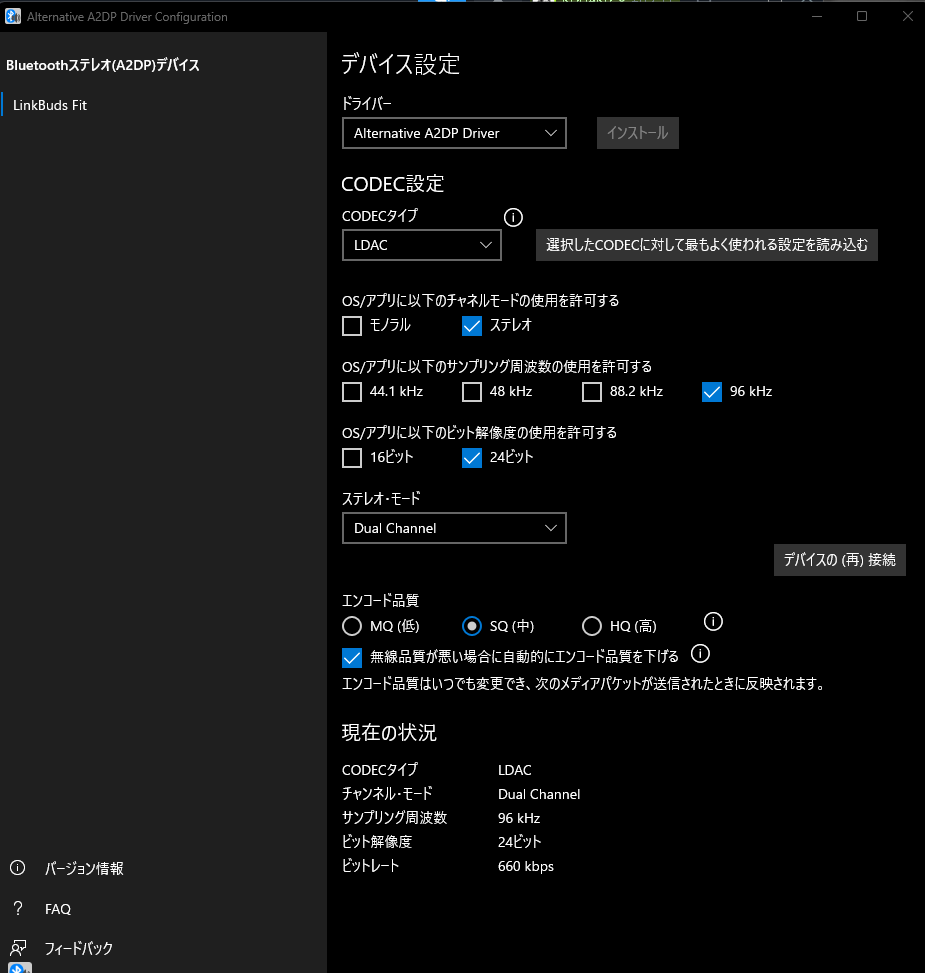Click info icon next to auto-lower quality checkbox
Viewport: 925px width, 973px height.
coord(700,653)
